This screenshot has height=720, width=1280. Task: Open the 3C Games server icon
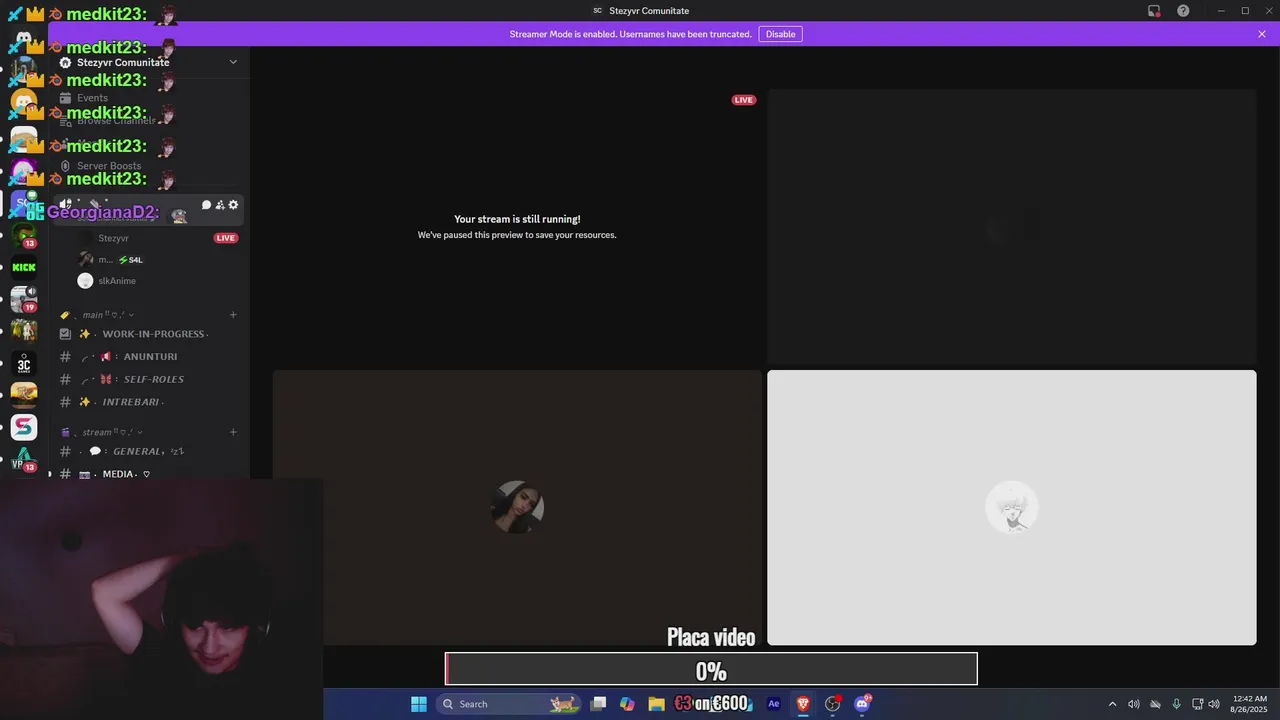pos(24,364)
